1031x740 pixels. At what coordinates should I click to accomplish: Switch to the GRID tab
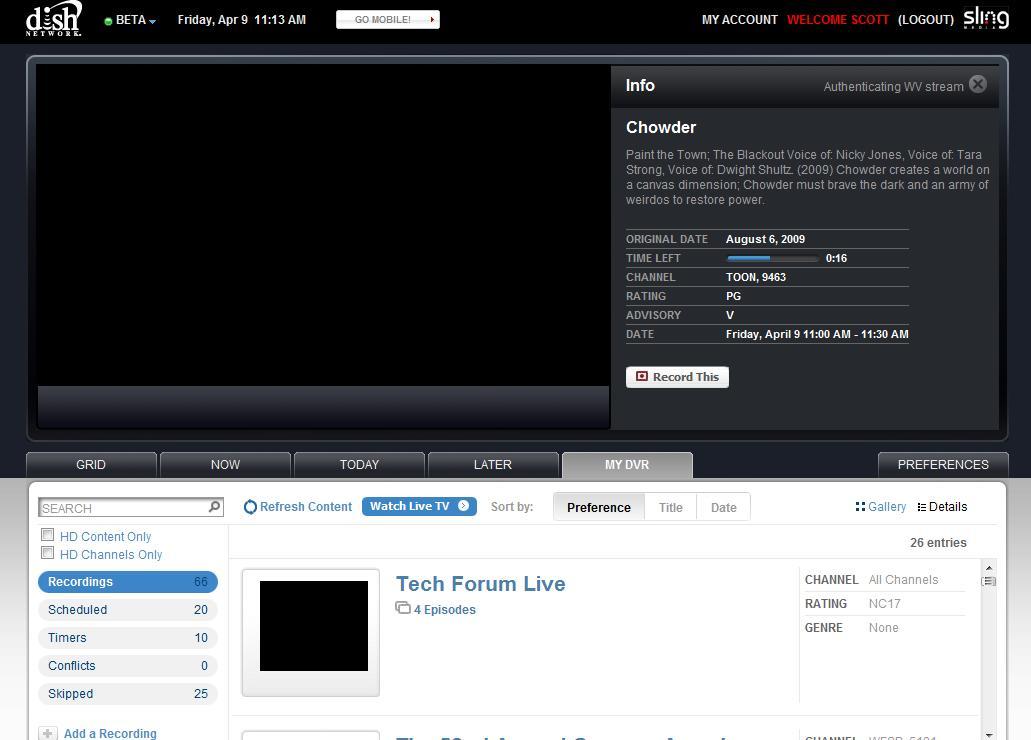91,465
